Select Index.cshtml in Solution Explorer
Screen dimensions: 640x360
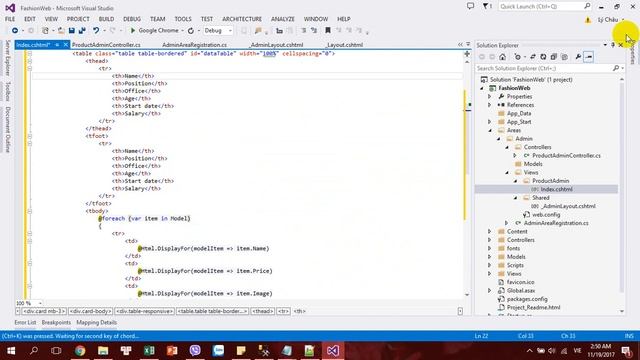click(x=556, y=189)
